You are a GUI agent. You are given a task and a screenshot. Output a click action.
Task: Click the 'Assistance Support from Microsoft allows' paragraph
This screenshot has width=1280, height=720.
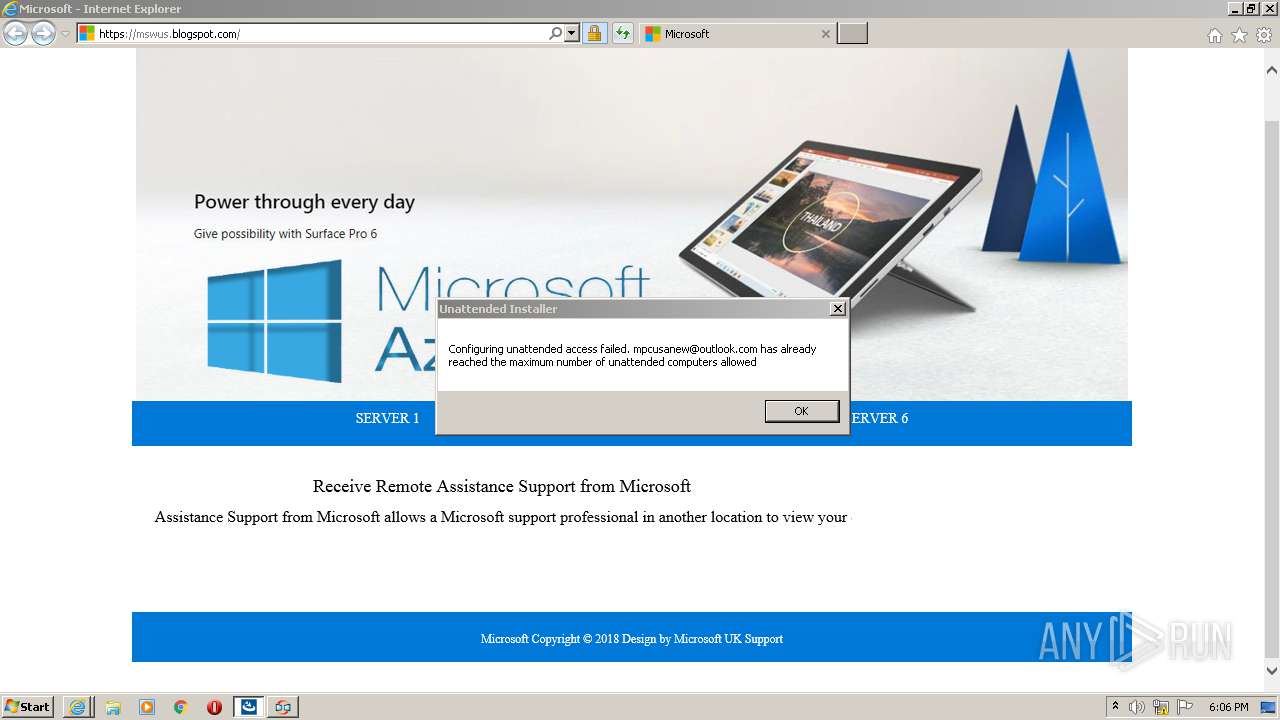pos(501,517)
